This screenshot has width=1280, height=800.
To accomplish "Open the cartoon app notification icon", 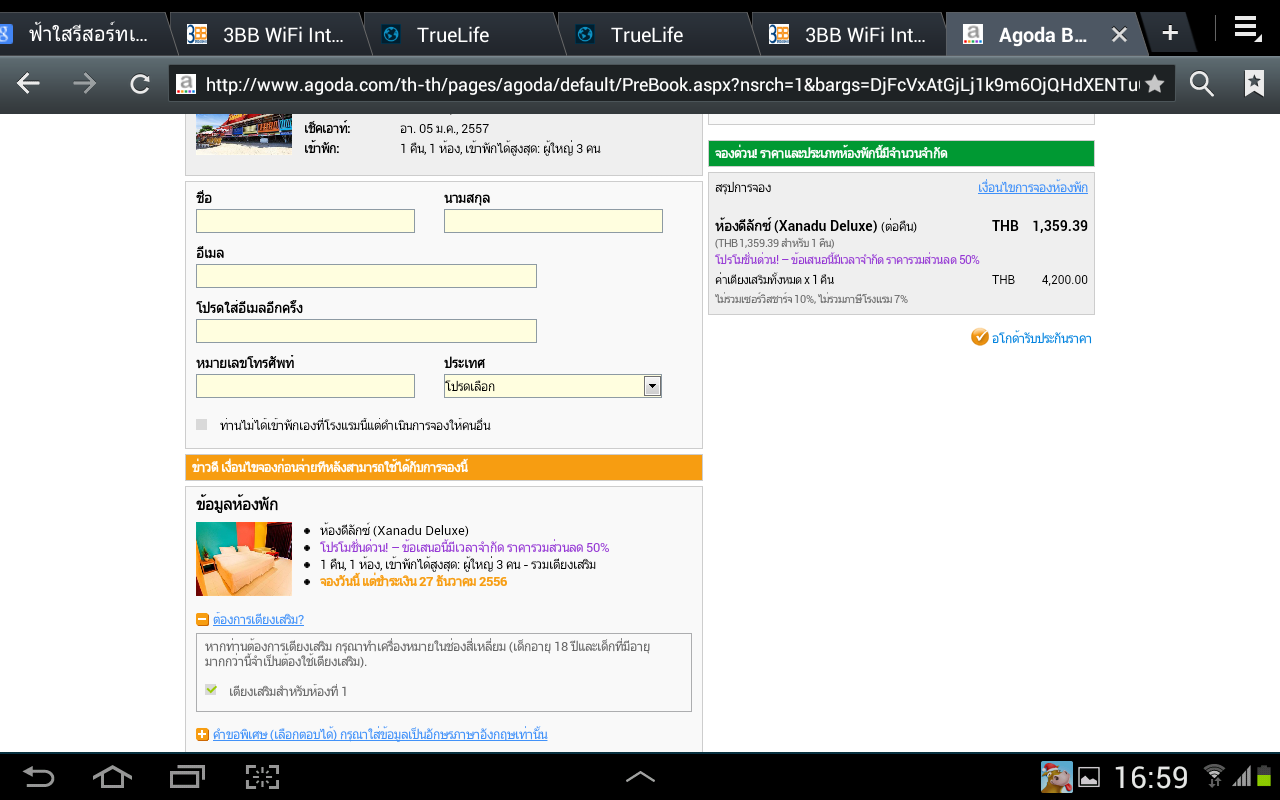I will pos(1056,777).
